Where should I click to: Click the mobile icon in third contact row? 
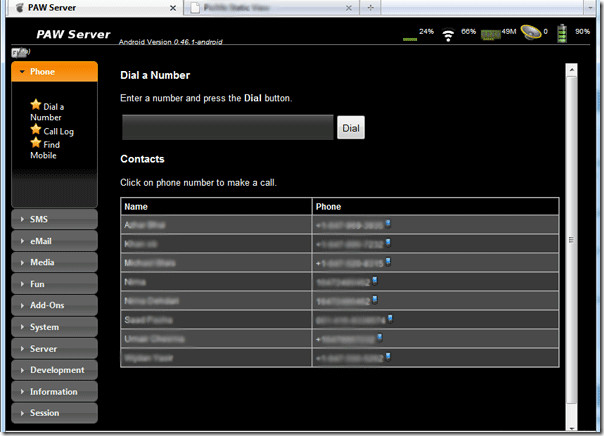coord(388,262)
